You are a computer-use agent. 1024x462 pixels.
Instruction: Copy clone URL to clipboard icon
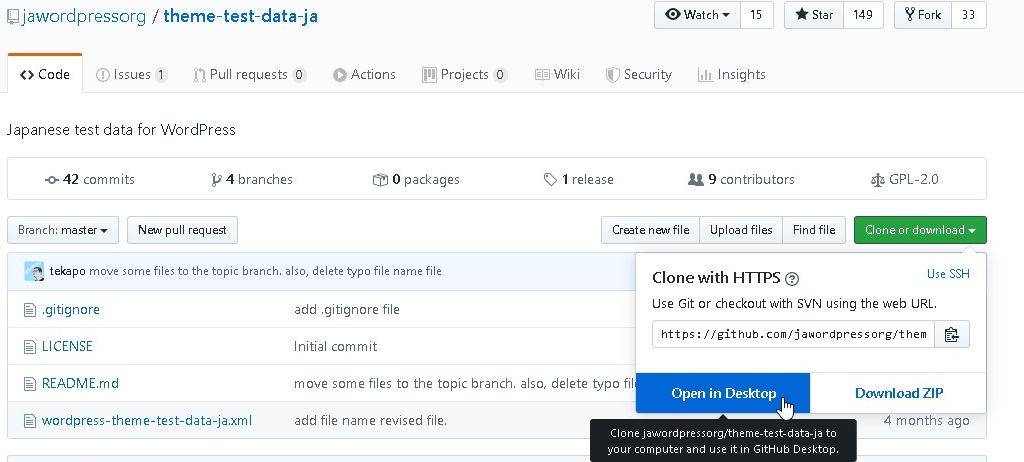click(952, 334)
